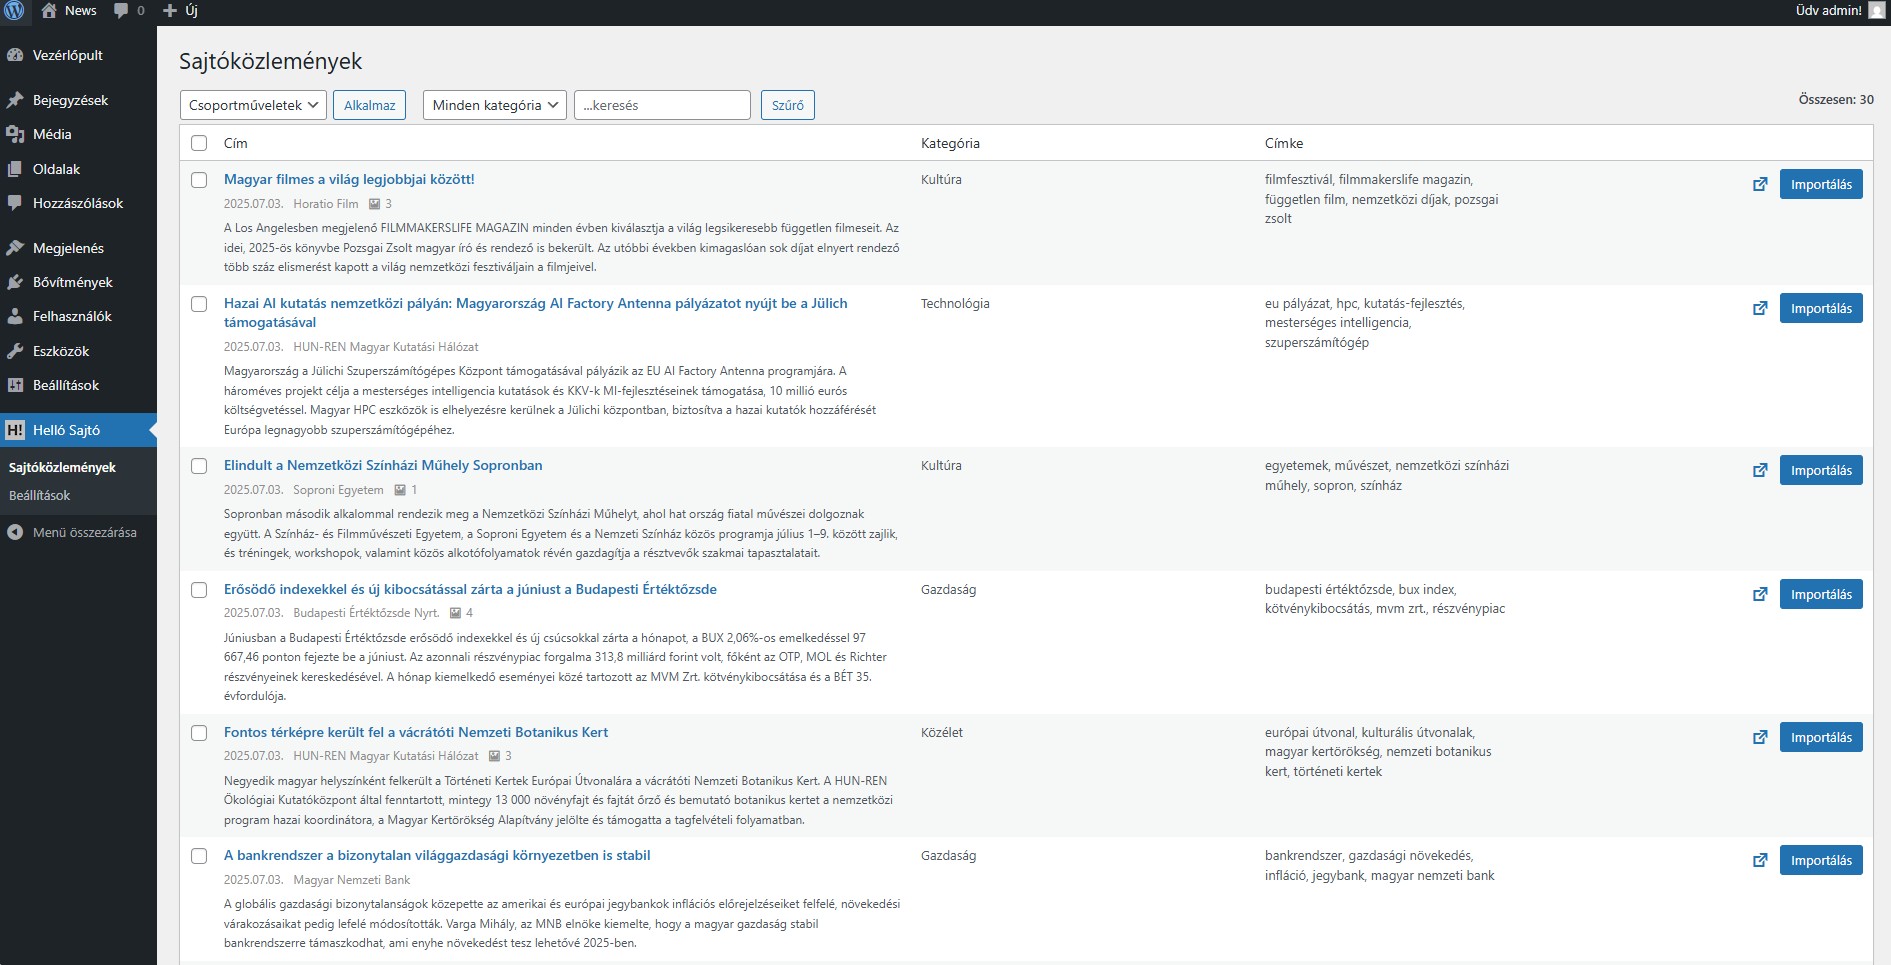This screenshot has width=1891, height=965.
Task: Import the Hazai AI kutatás article
Action: pos(1820,309)
